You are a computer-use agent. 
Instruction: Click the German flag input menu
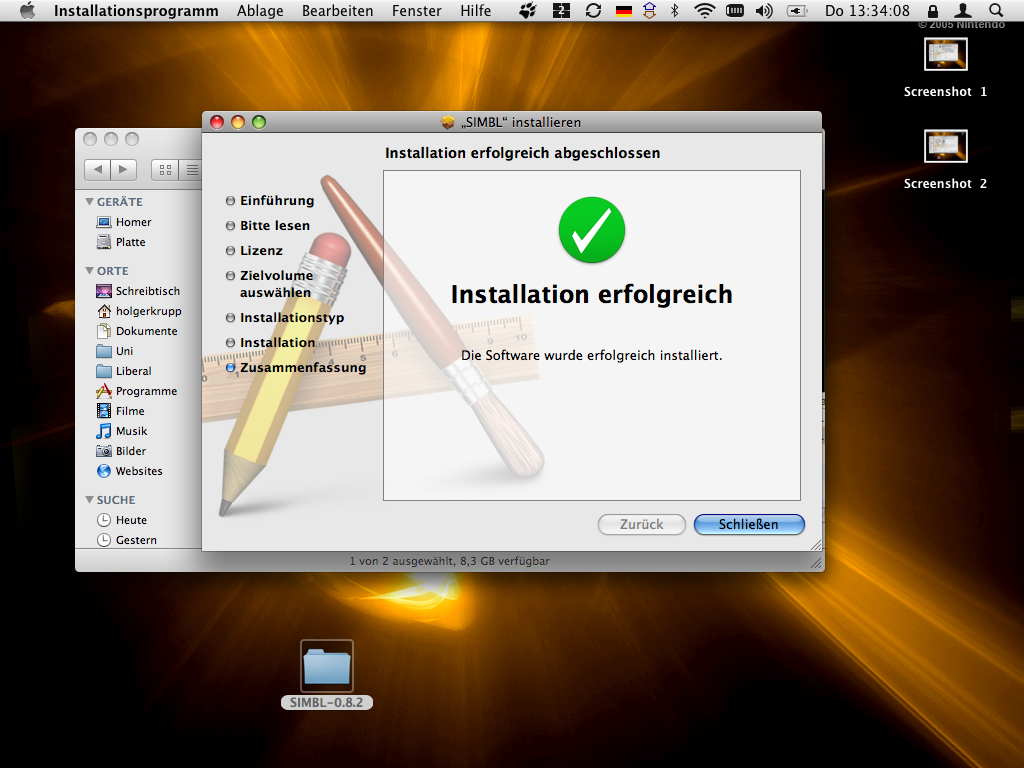pyautogui.click(x=624, y=10)
